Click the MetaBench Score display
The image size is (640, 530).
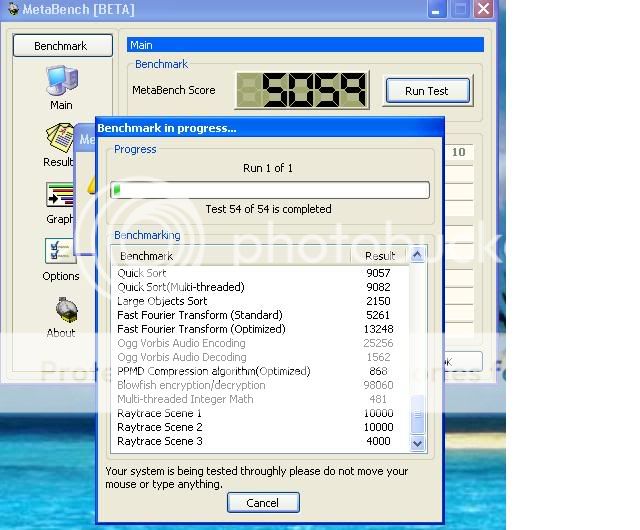(x=301, y=90)
